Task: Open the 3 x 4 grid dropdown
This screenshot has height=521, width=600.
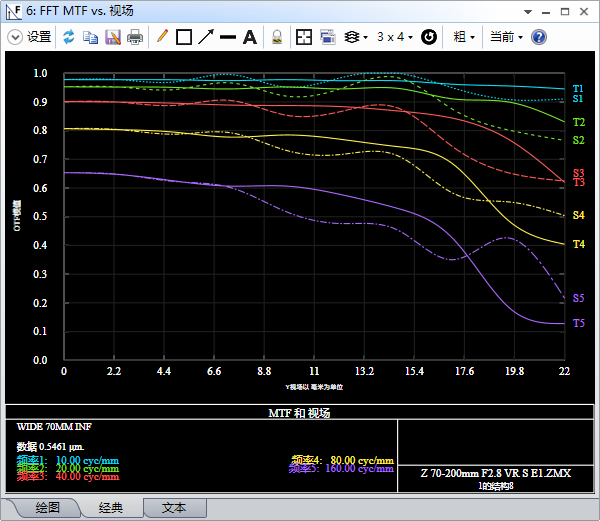Action: pos(396,37)
